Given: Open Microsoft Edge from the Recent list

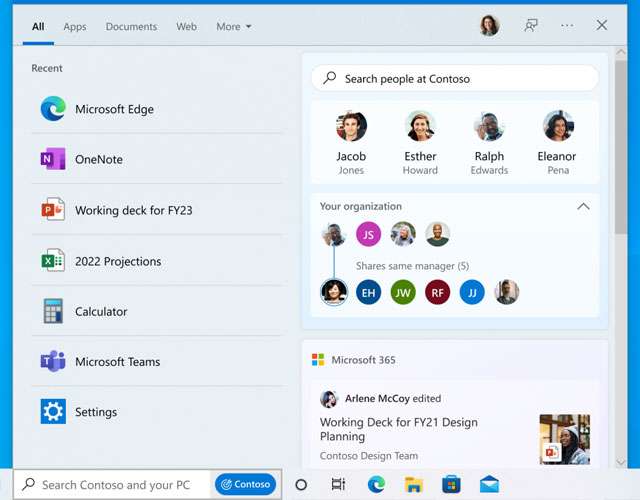Looking at the screenshot, I should point(157,109).
